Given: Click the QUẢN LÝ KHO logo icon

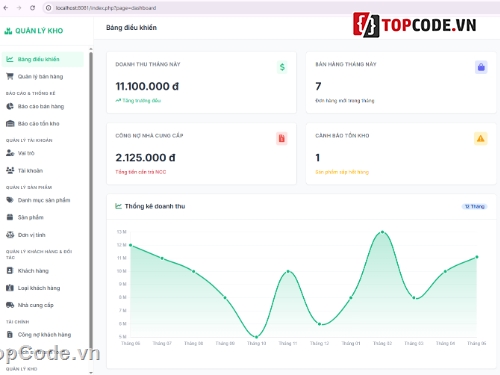Looking at the screenshot, I should [x=8, y=31].
